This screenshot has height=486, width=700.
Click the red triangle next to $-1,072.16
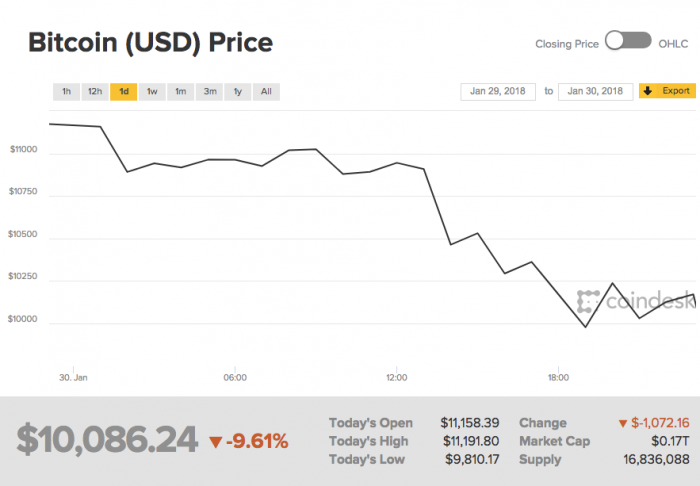point(623,423)
